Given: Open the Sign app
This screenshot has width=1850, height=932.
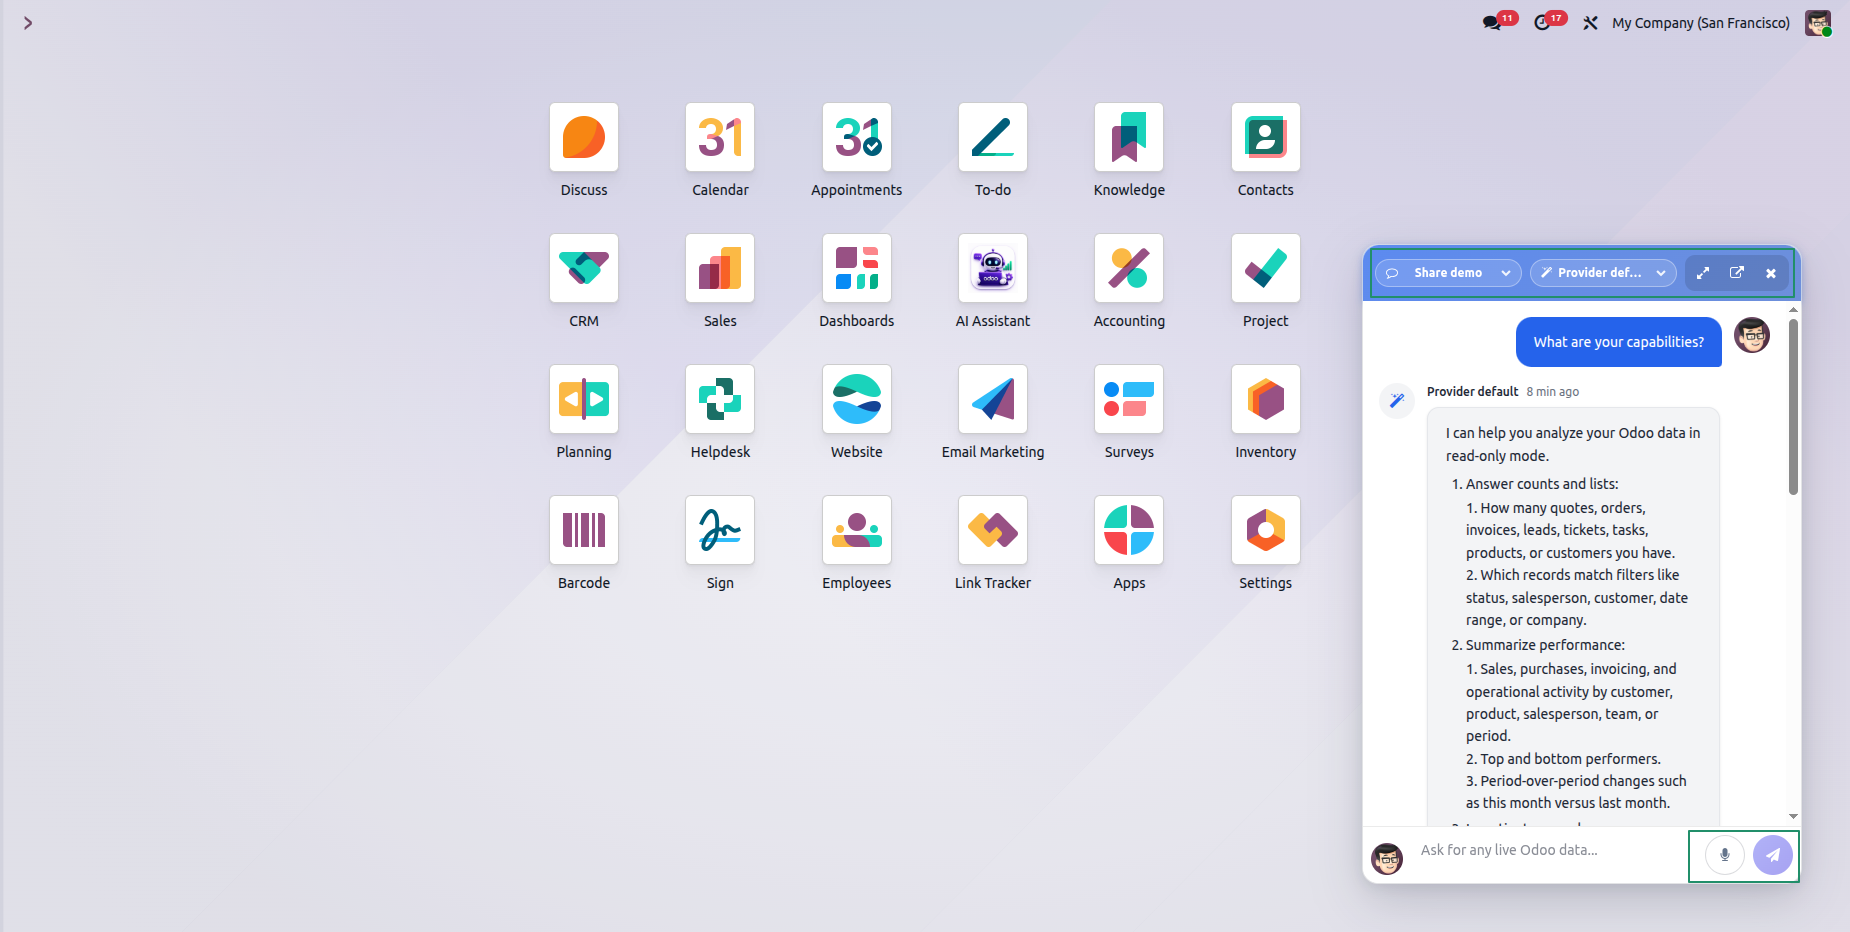Looking at the screenshot, I should pos(720,530).
